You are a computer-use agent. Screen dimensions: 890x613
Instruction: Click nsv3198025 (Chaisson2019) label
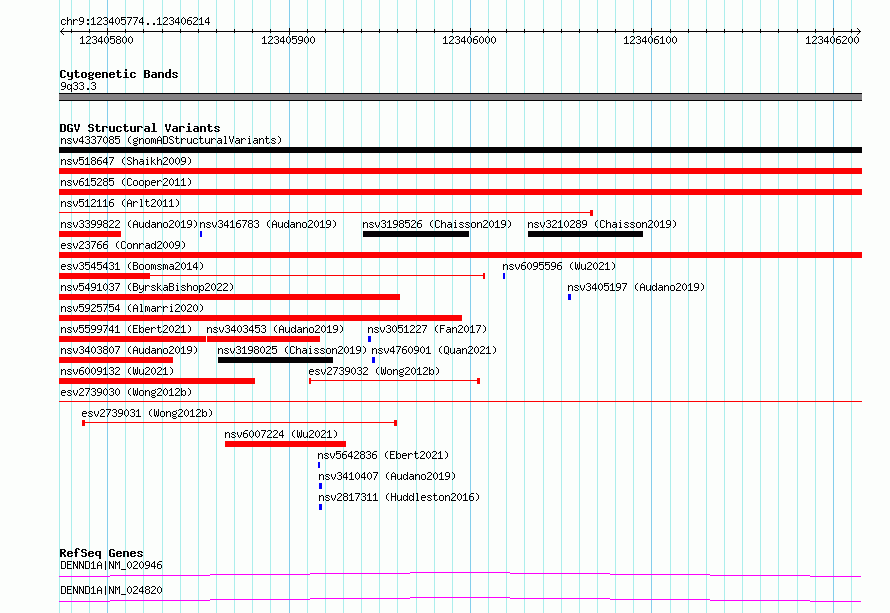pyautogui.click(x=292, y=350)
